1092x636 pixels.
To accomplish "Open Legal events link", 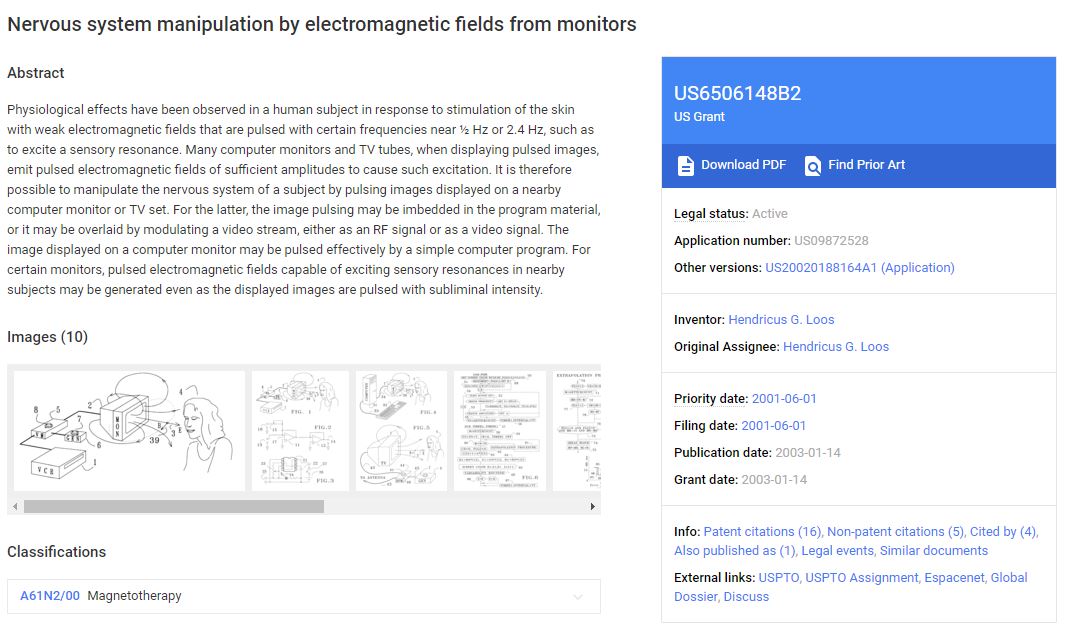I will 837,550.
